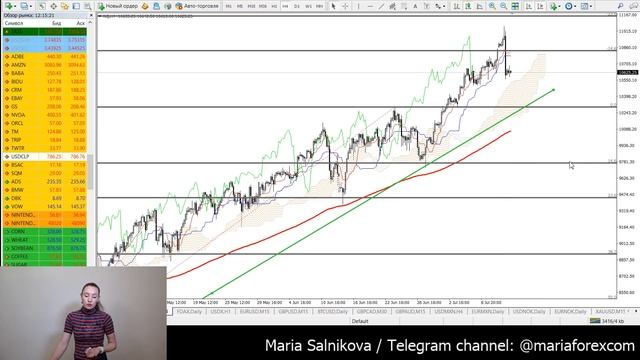Select the text label tool

click(x=427, y=6)
